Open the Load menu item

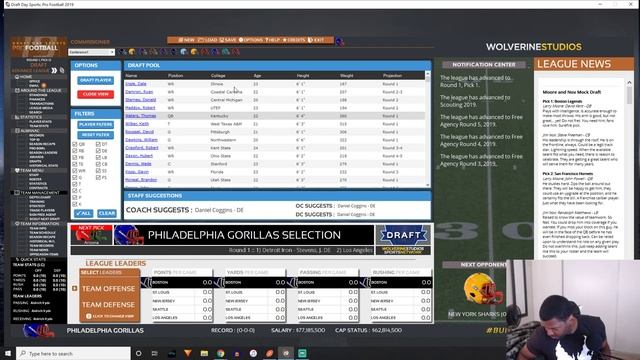(207, 40)
